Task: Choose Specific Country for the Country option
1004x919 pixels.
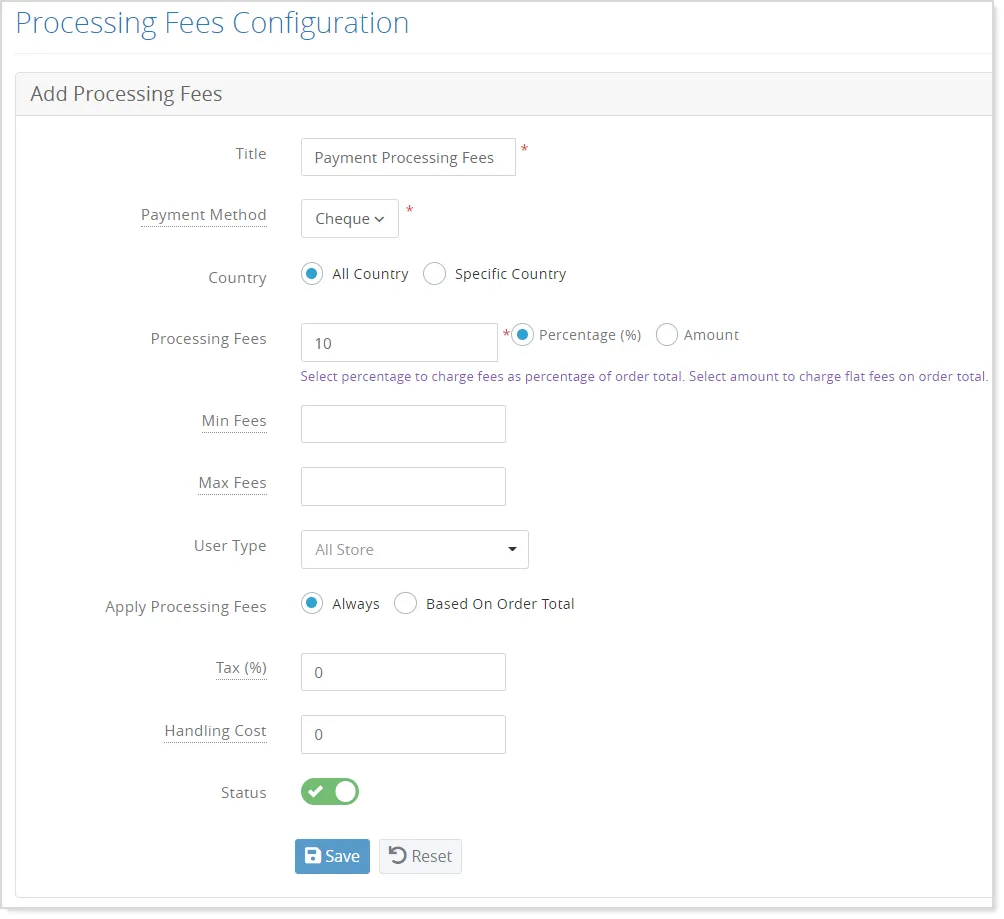Action: 434,273
